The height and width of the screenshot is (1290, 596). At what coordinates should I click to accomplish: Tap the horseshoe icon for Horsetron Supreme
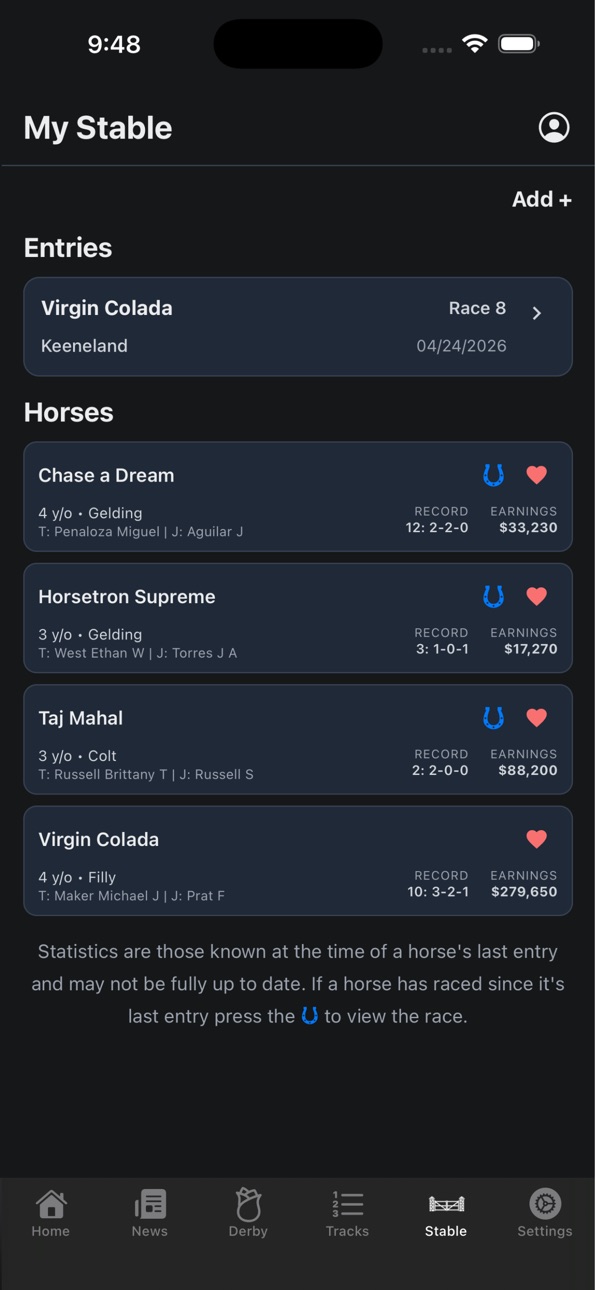click(x=493, y=597)
